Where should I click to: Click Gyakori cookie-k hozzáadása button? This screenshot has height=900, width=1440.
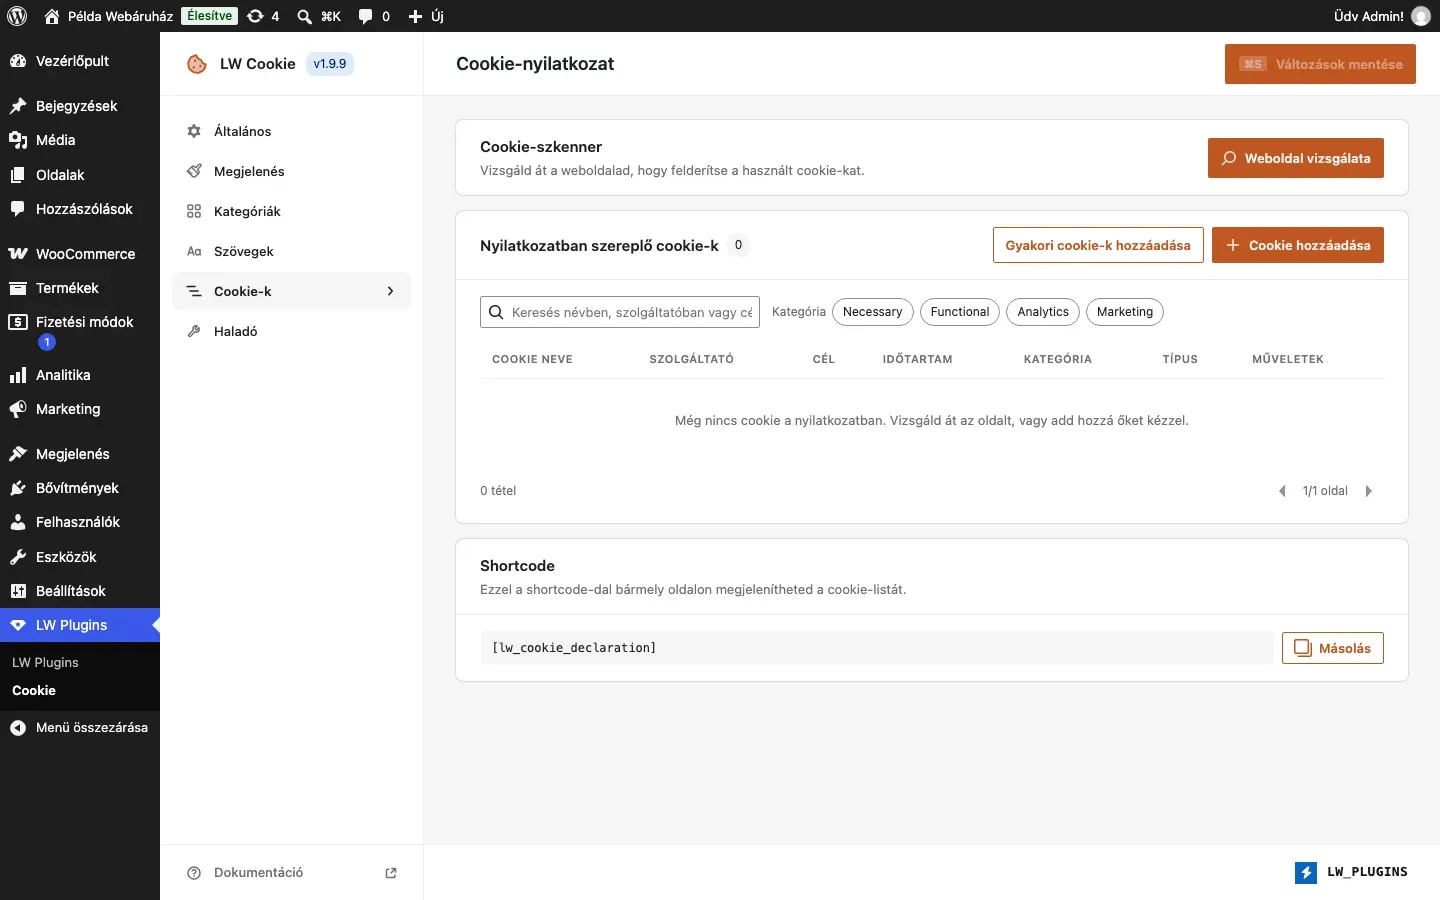coord(1098,245)
